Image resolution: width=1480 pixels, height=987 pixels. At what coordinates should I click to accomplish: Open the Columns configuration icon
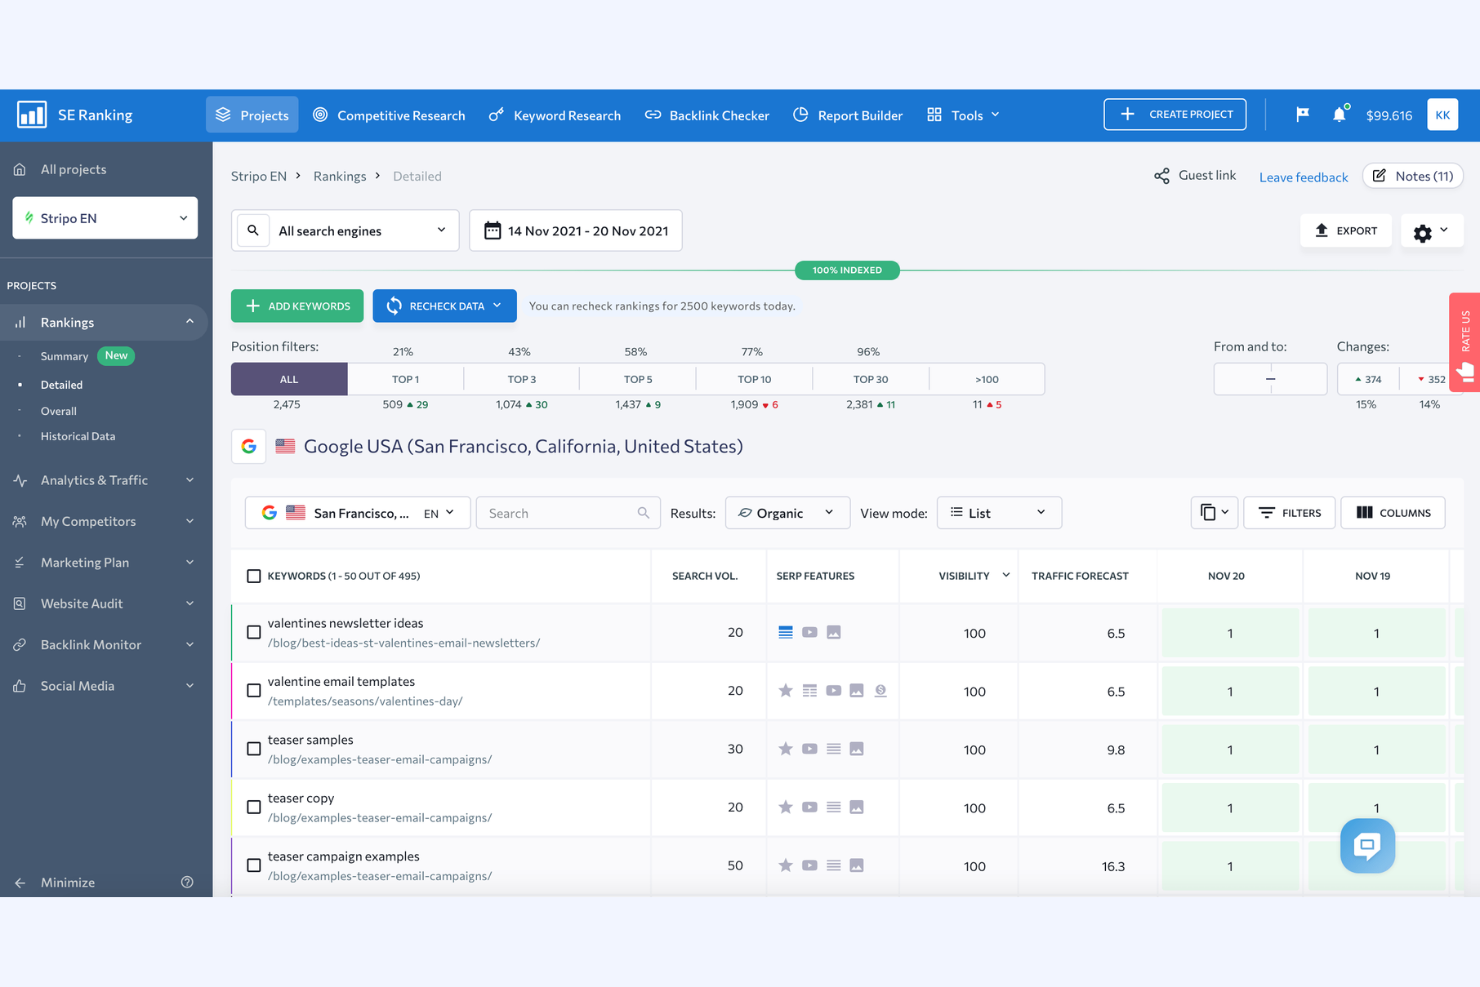(1366, 512)
